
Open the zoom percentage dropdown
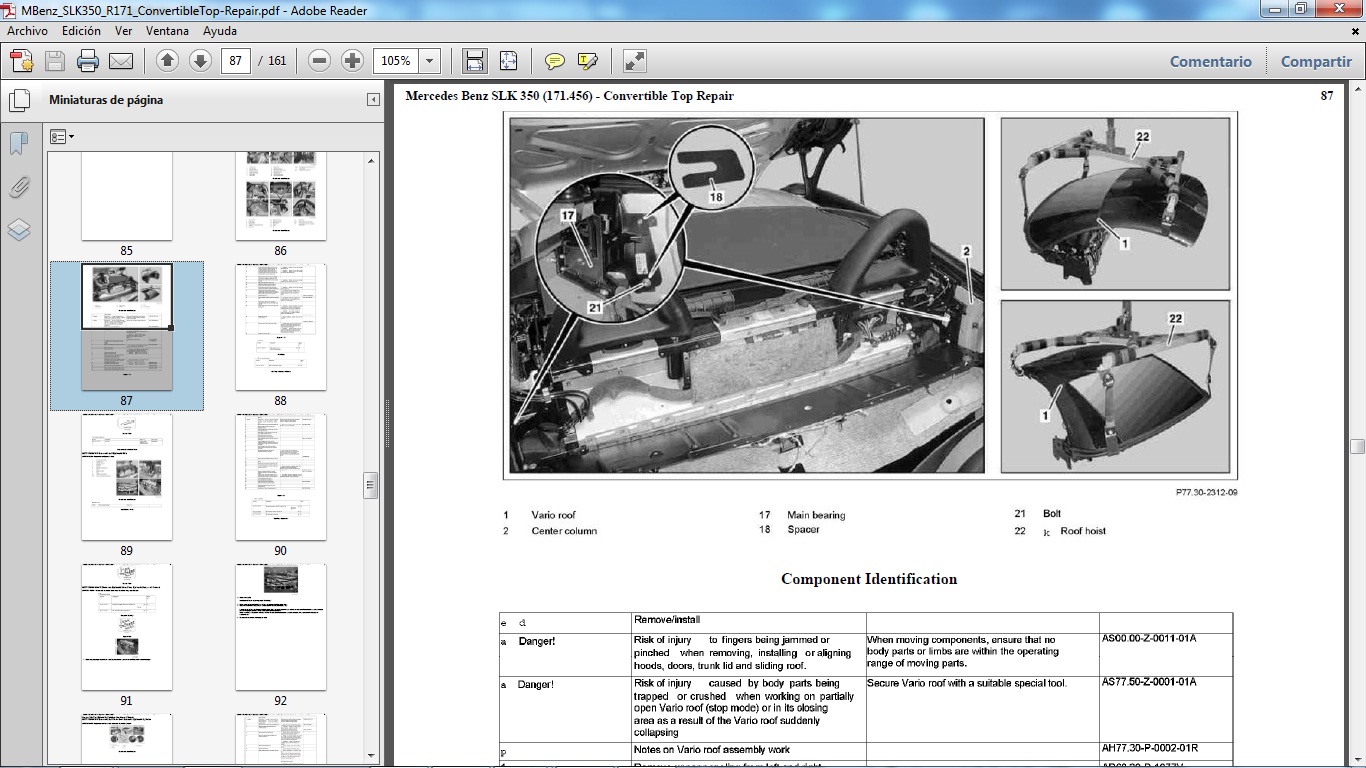click(x=428, y=60)
